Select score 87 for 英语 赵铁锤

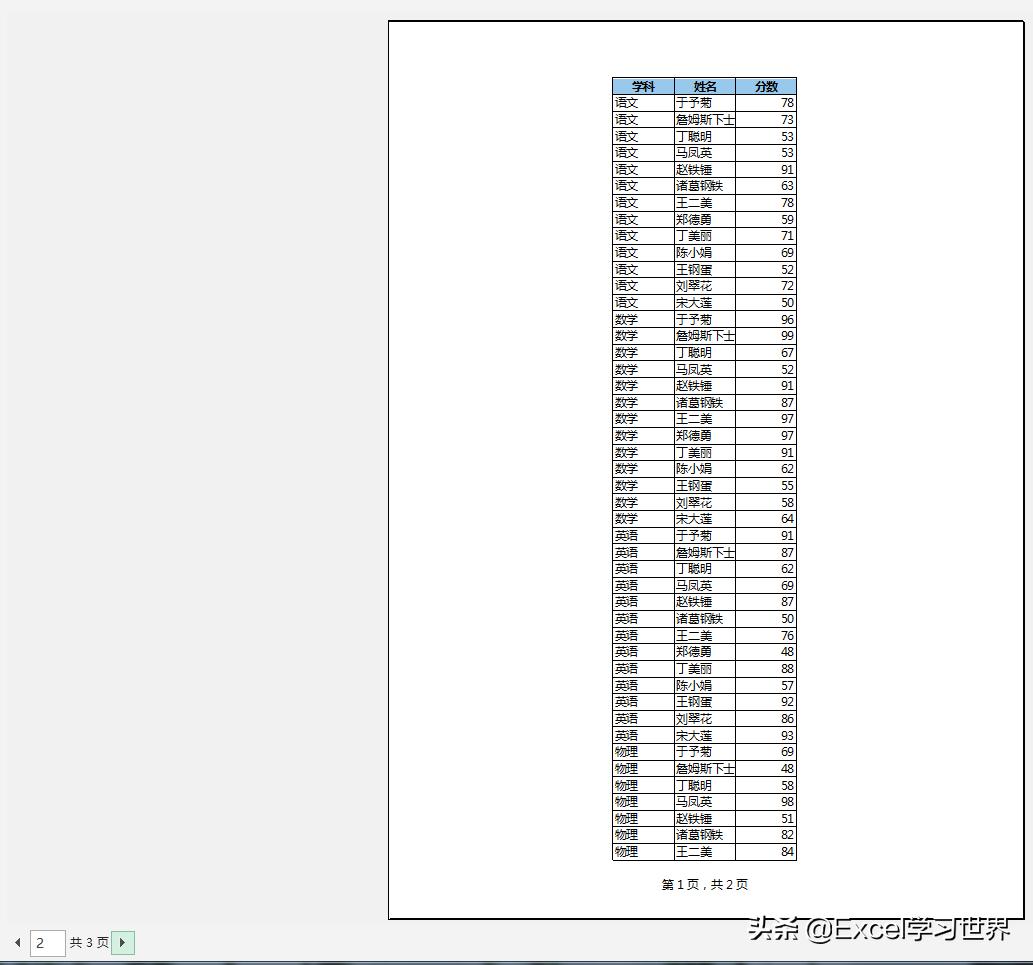(766, 602)
